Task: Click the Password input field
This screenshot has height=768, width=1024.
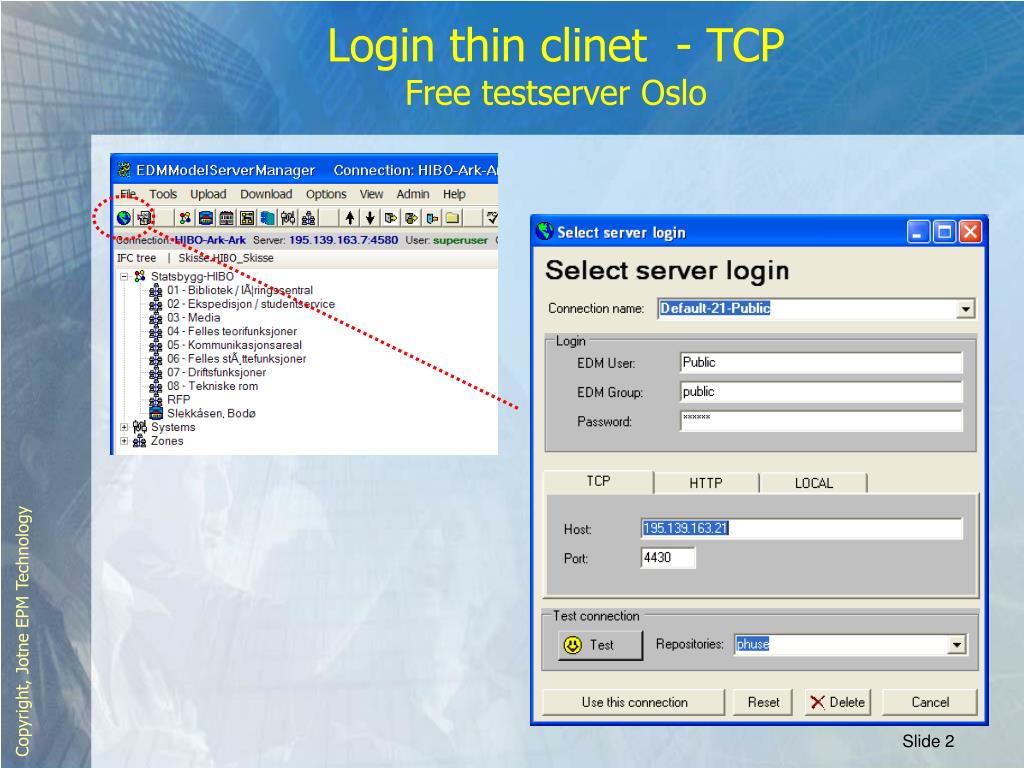Action: (x=821, y=421)
